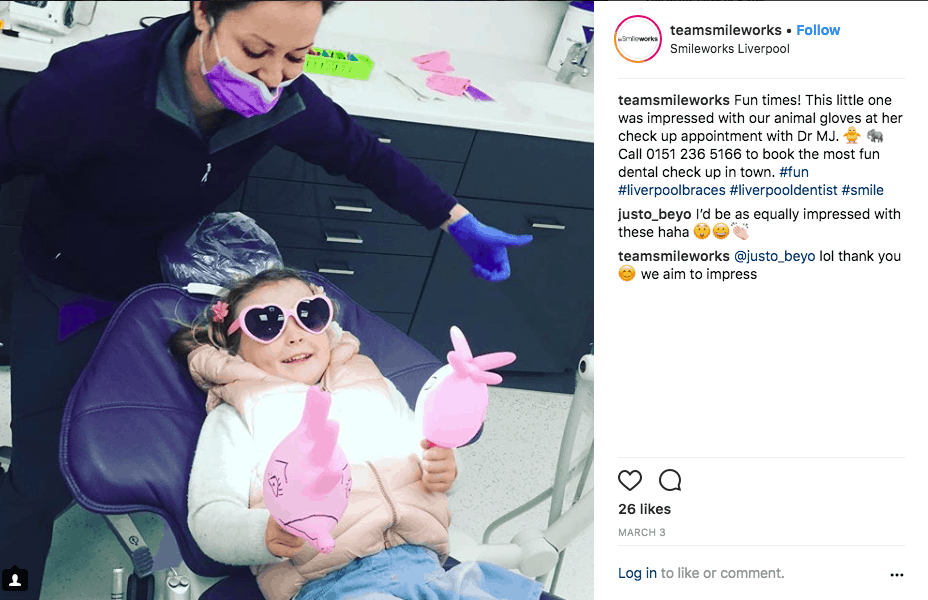Click the MARCH 3 post date
This screenshot has height=600, width=928.
[642, 533]
